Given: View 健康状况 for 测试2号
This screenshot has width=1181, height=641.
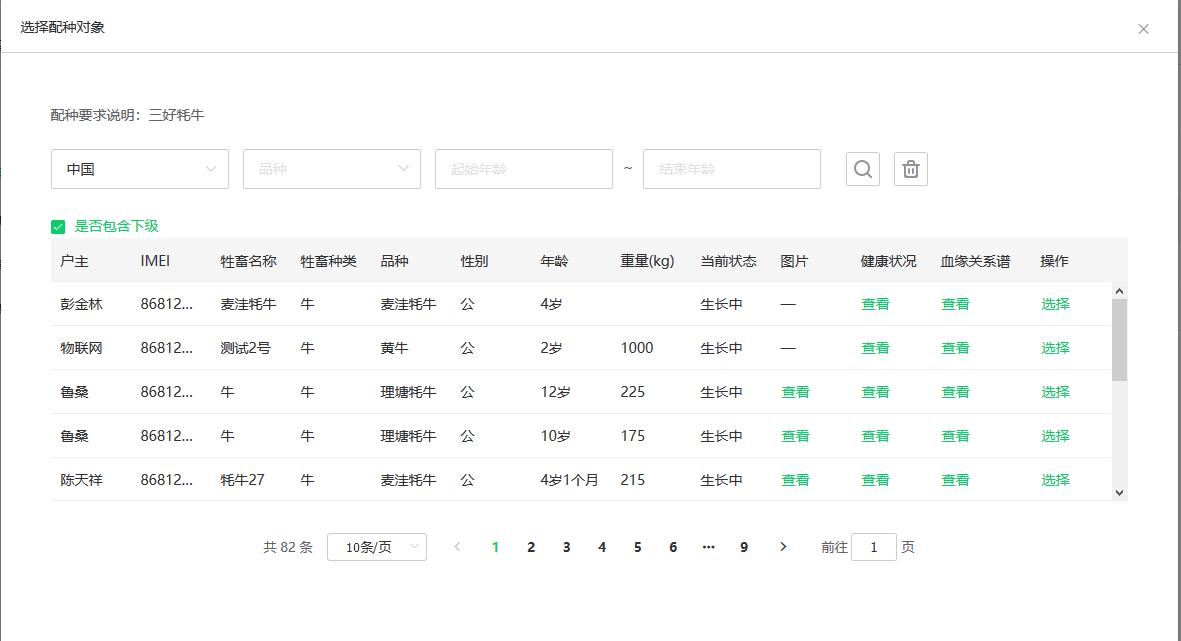Looking at the screenshot, I should (x=875, y=348).
